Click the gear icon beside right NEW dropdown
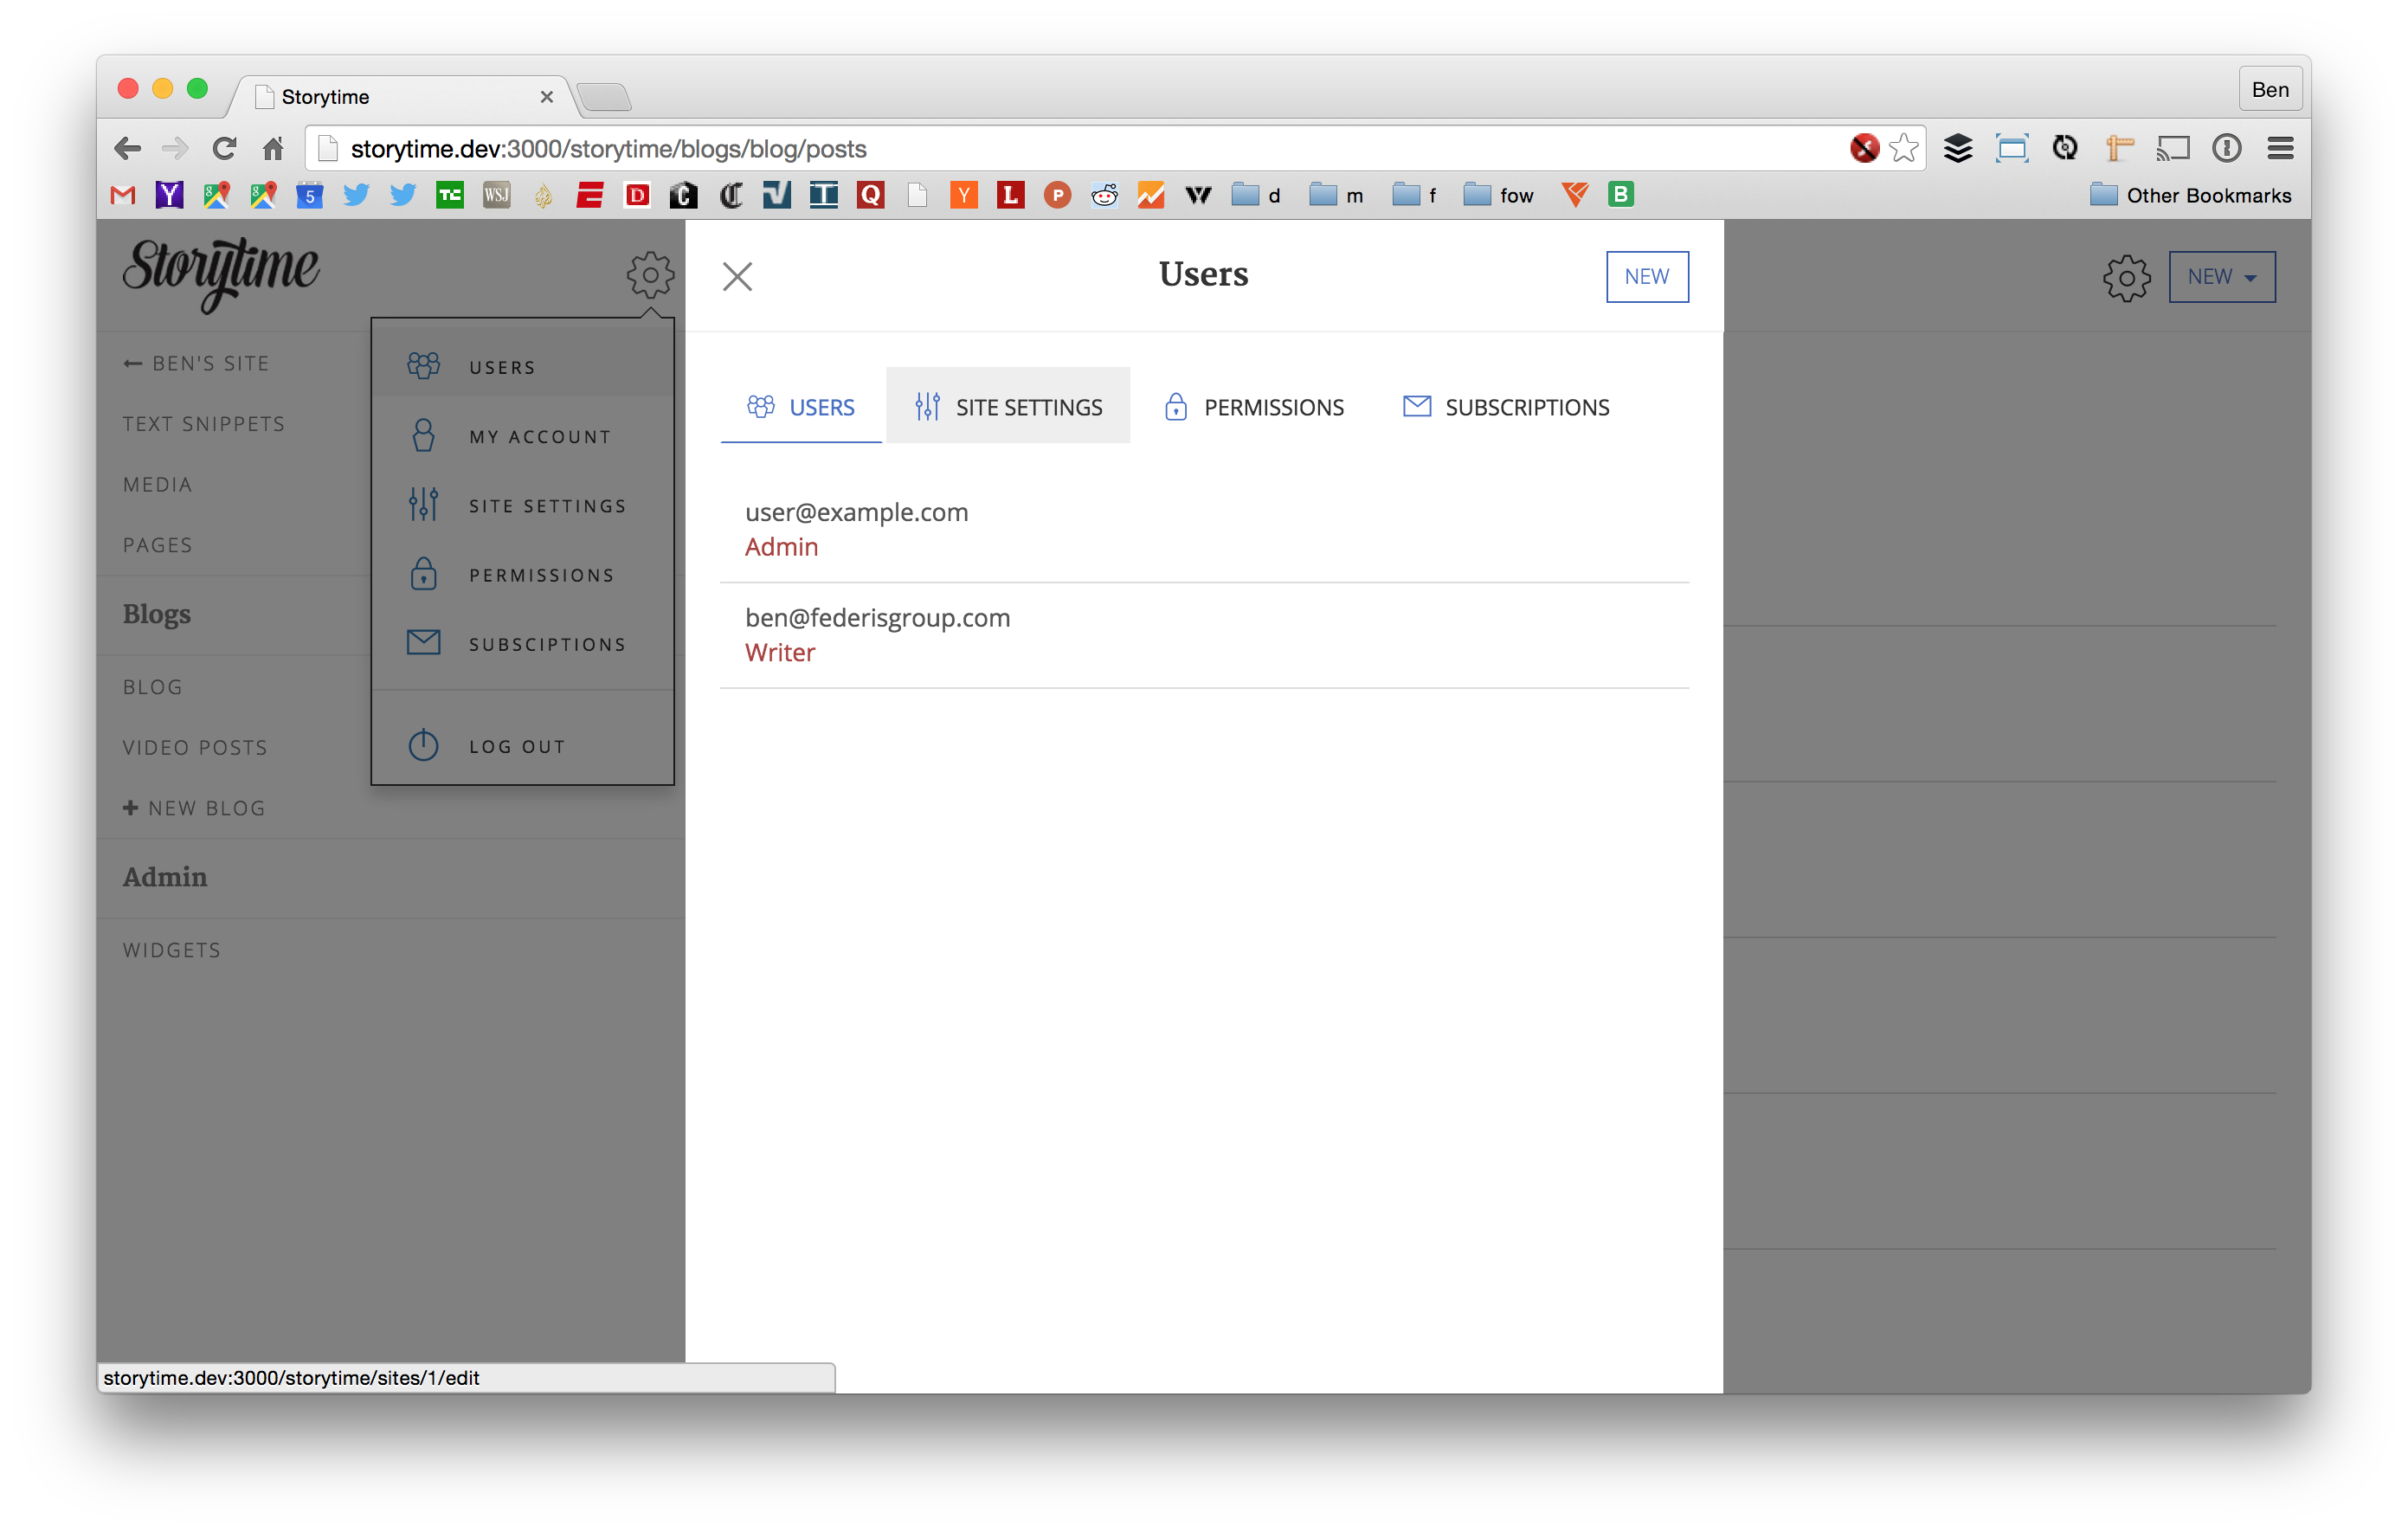This screenshot has height=1532, width=2408. pyautogui.click(x=2125, y=277)
